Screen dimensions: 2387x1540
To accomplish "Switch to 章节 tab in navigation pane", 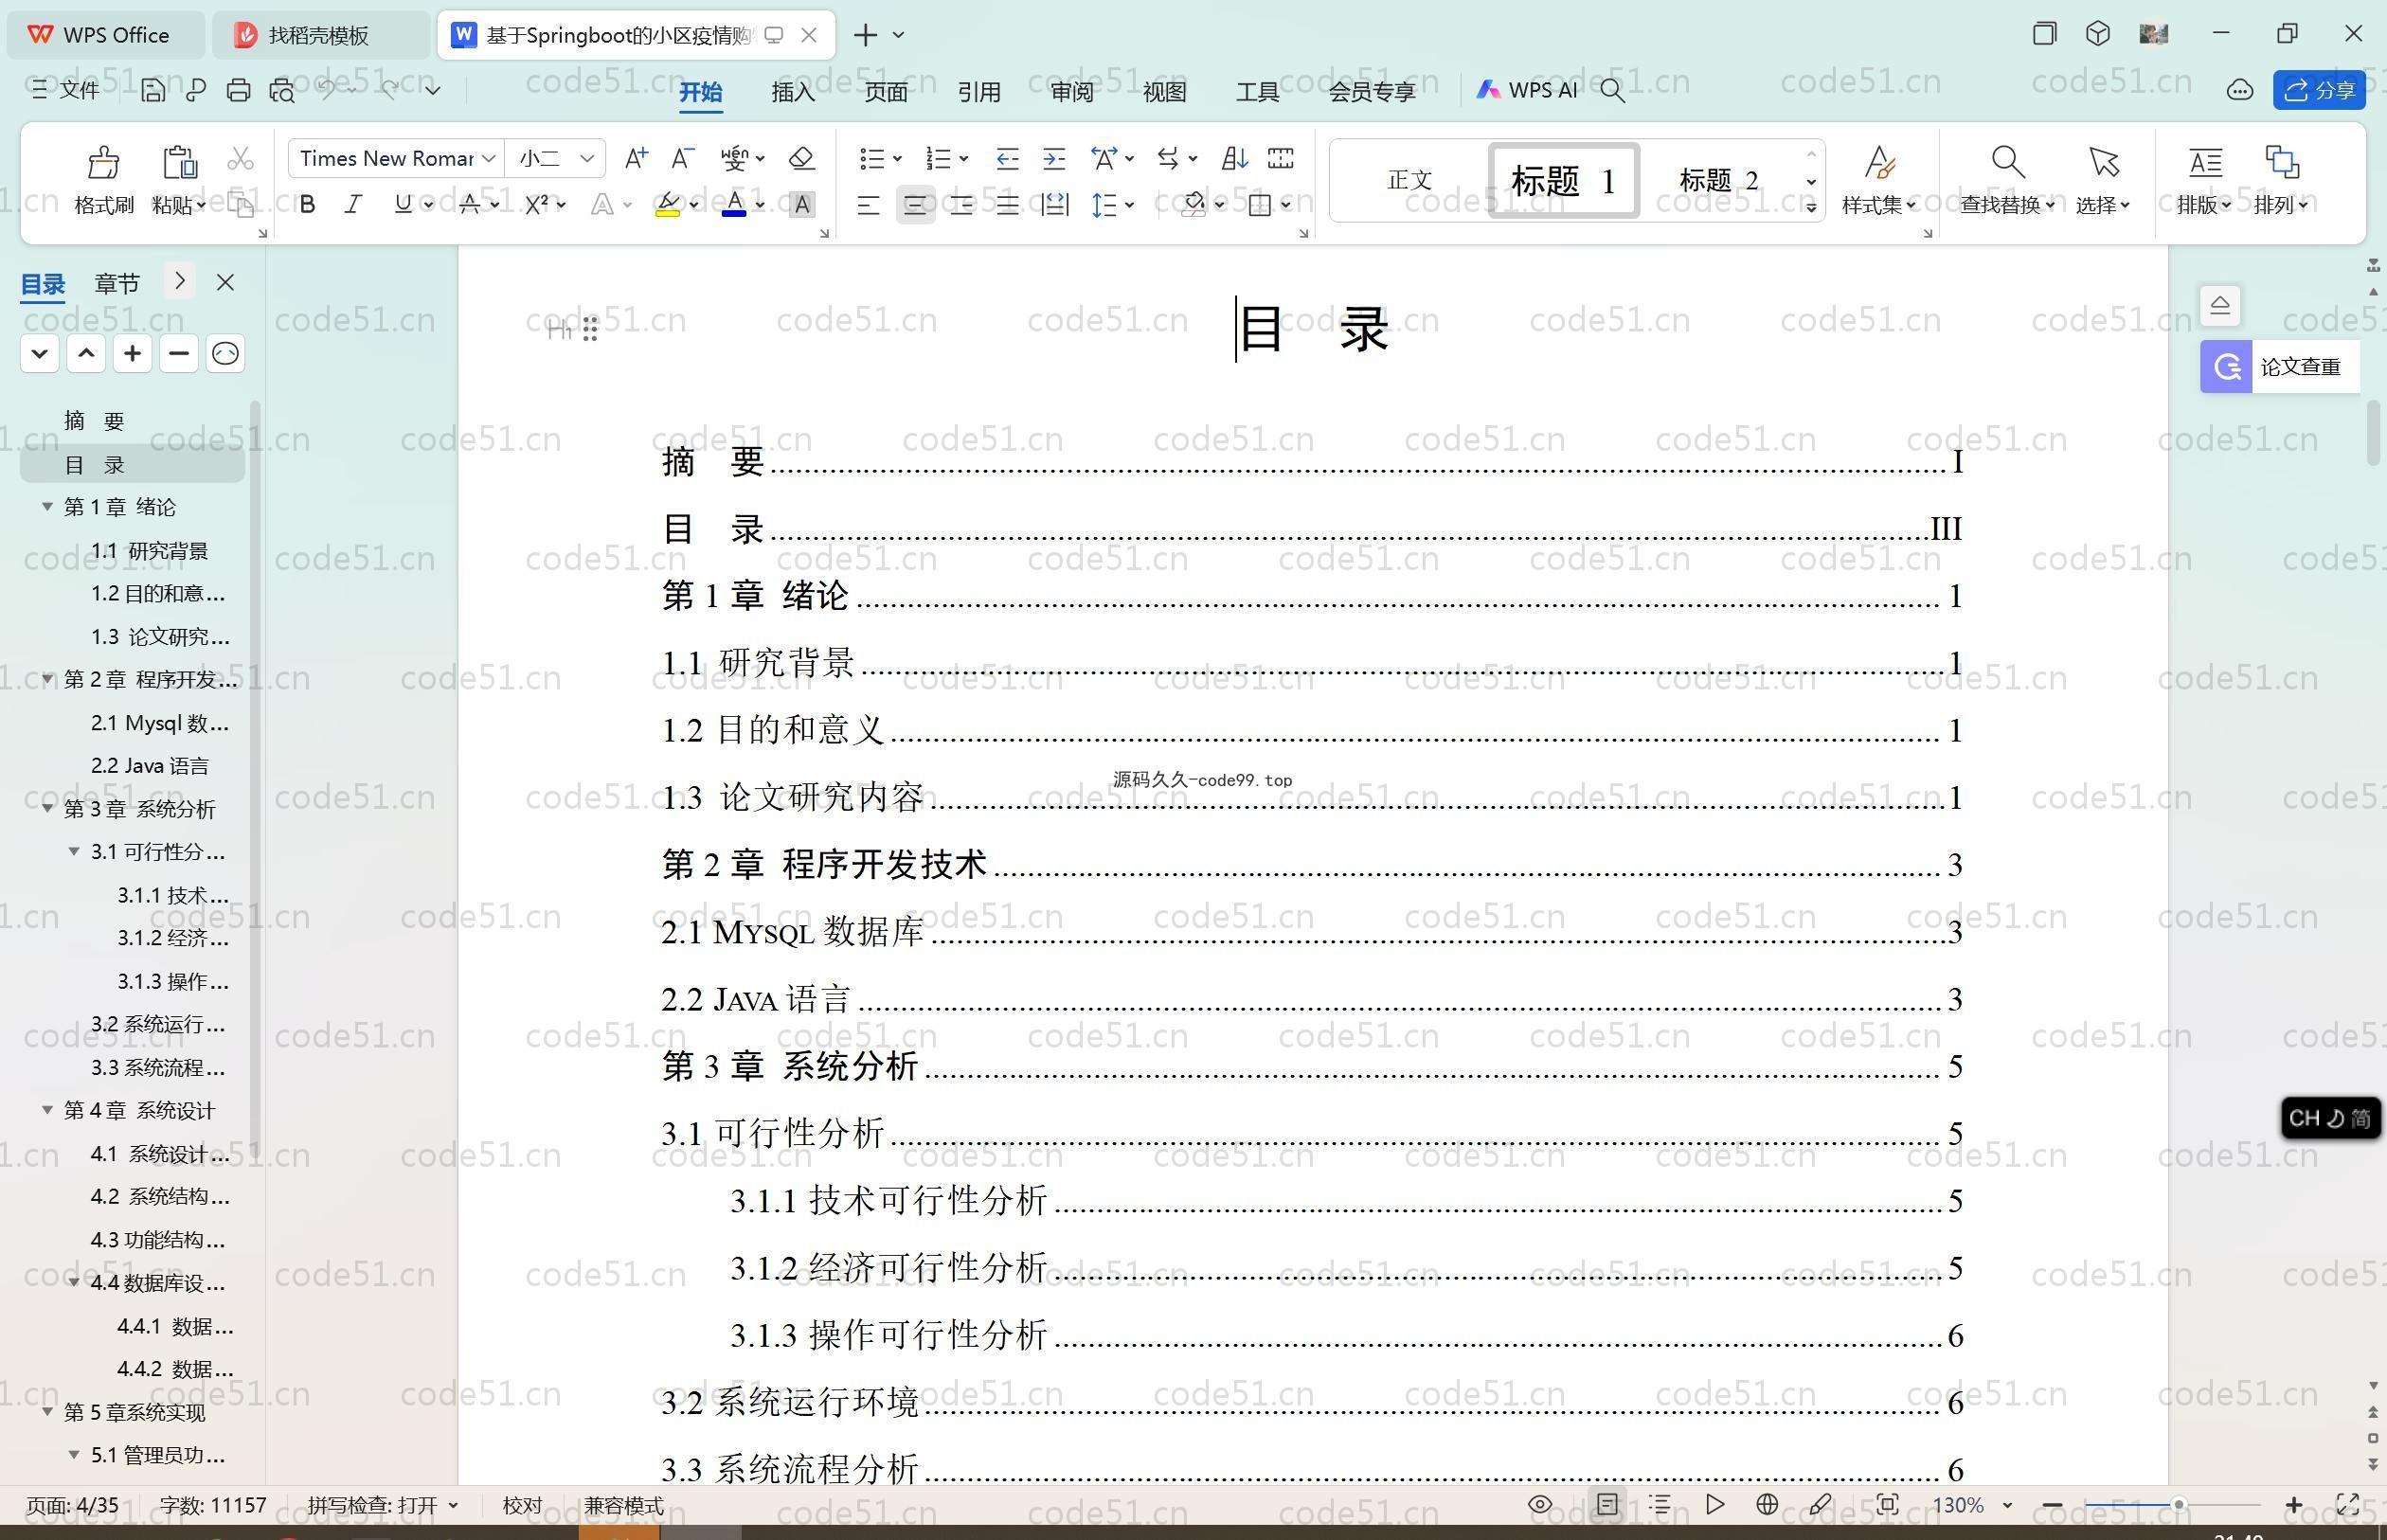I will point(117,284).
